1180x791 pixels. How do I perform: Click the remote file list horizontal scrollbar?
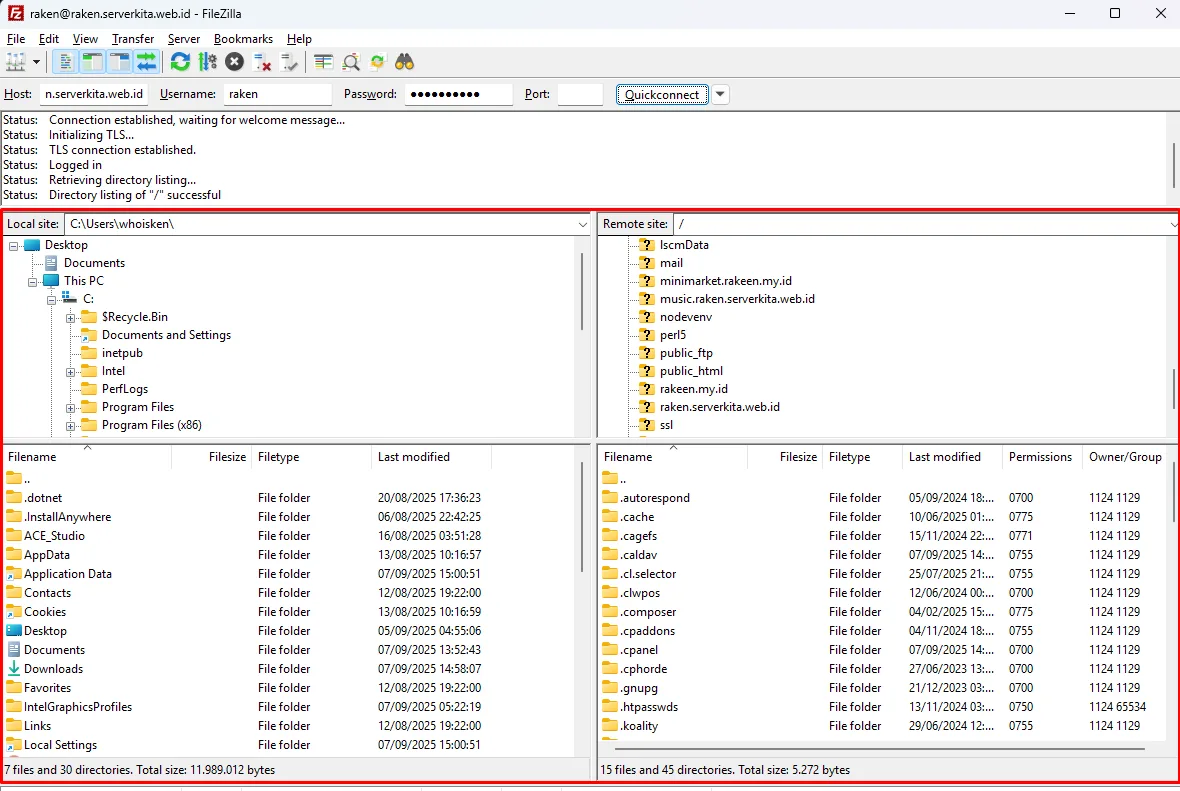(x=880, y=748)
